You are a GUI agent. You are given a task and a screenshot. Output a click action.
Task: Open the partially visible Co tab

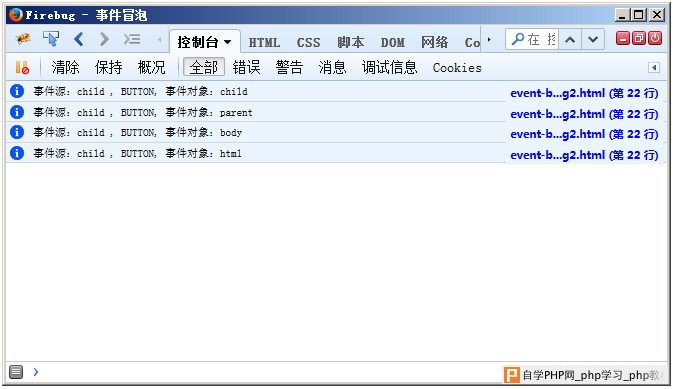pos(472,43)
